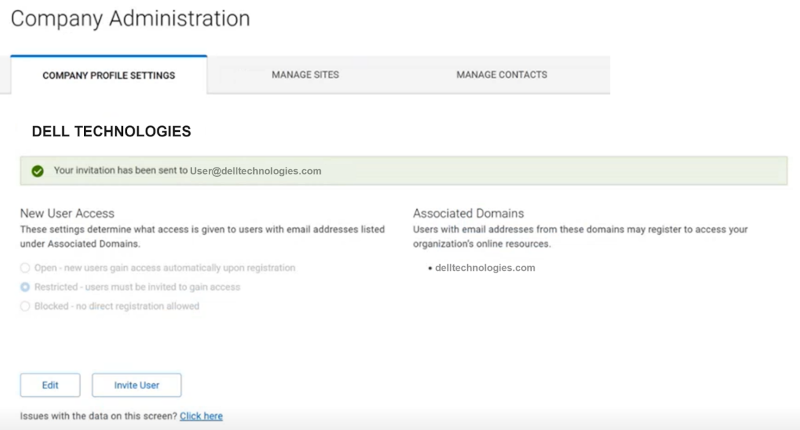Click the Invite User button
Image resolution: width=800 pixels, height=430 pixels.
tap(136, 385)
